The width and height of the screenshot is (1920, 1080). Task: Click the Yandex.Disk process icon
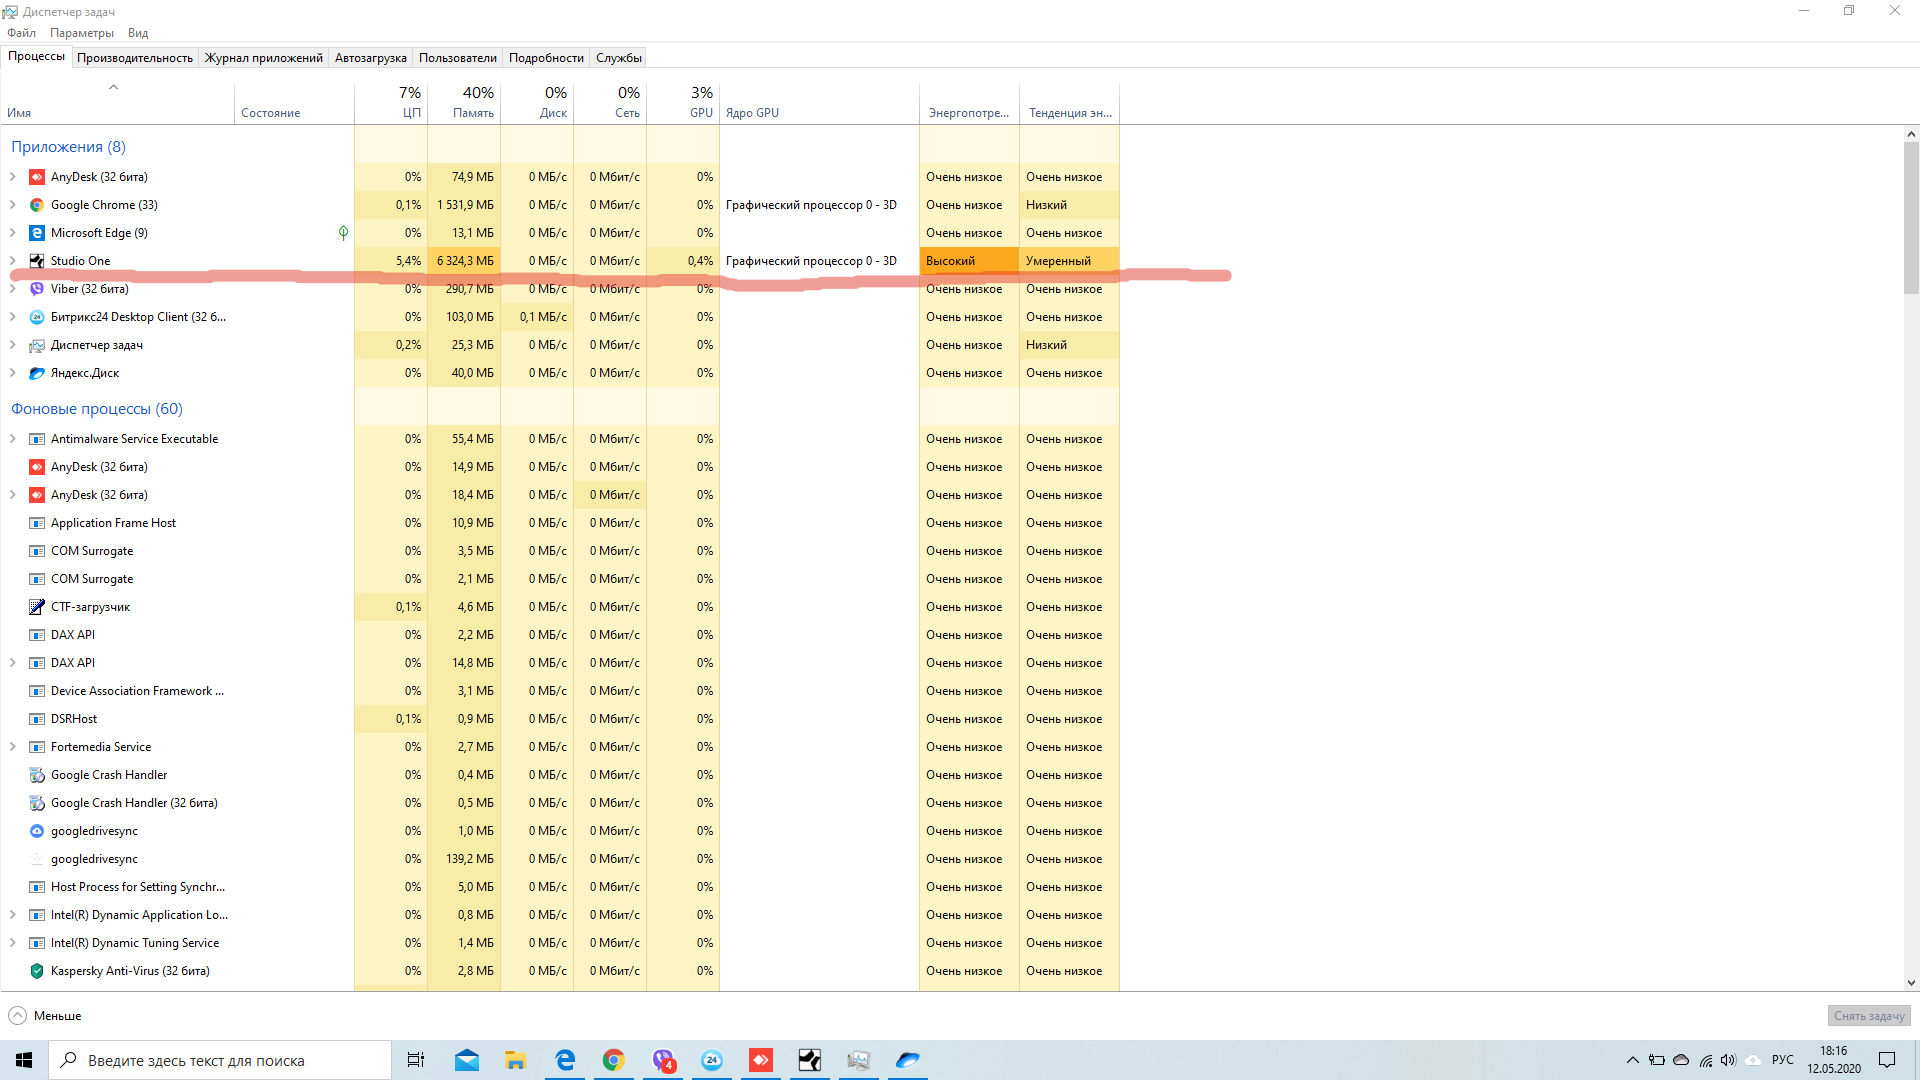coord(37,373)
